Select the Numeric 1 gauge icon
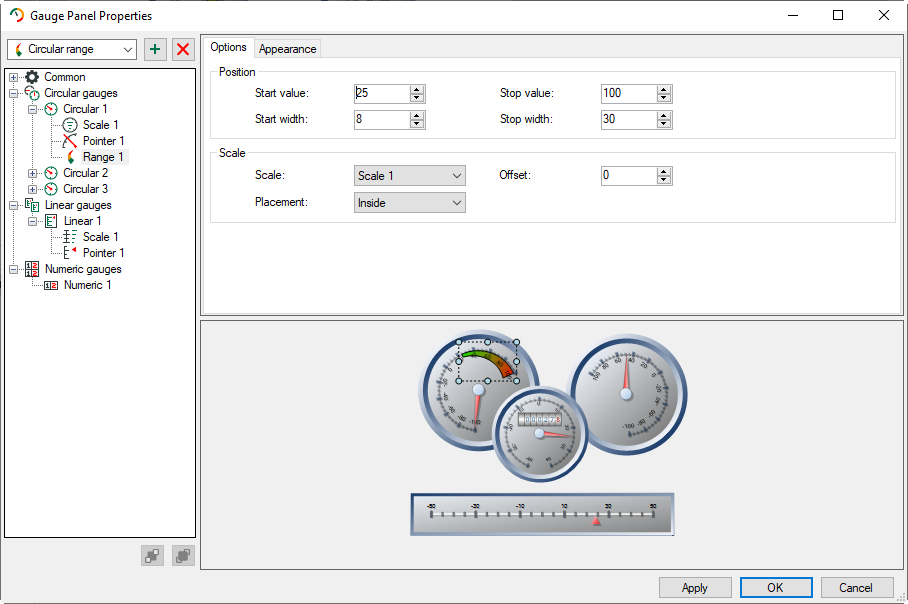Image resolution: width=908 pixels, height=604 pixels. click(x=51, y=285)
